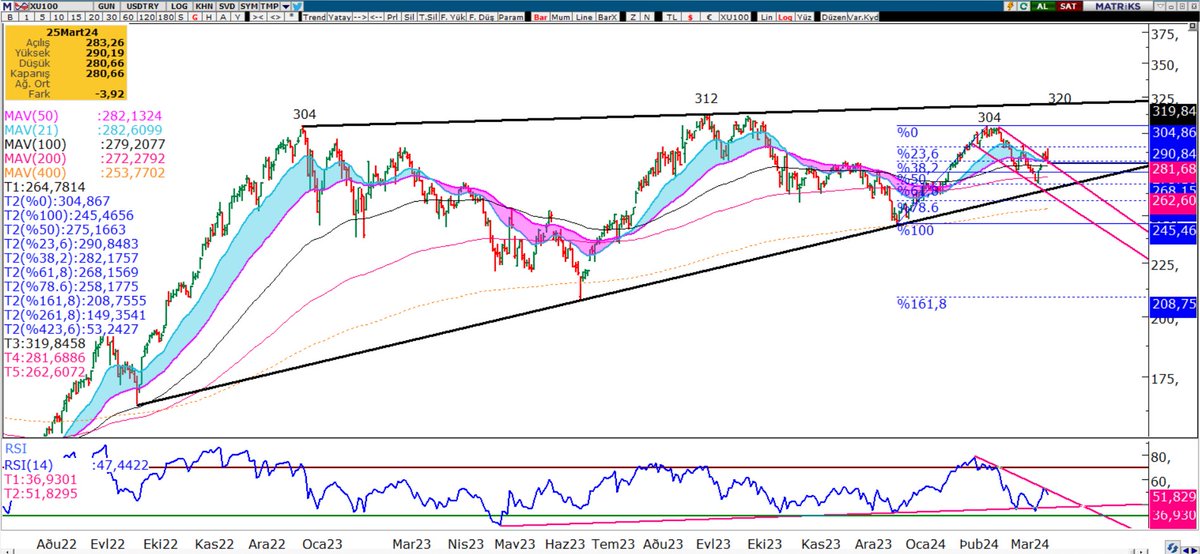This screenshot has height=554, width=1200.
Task: Click the chart icon beside XU100 symbol
Action: click(x=21, y=6)
